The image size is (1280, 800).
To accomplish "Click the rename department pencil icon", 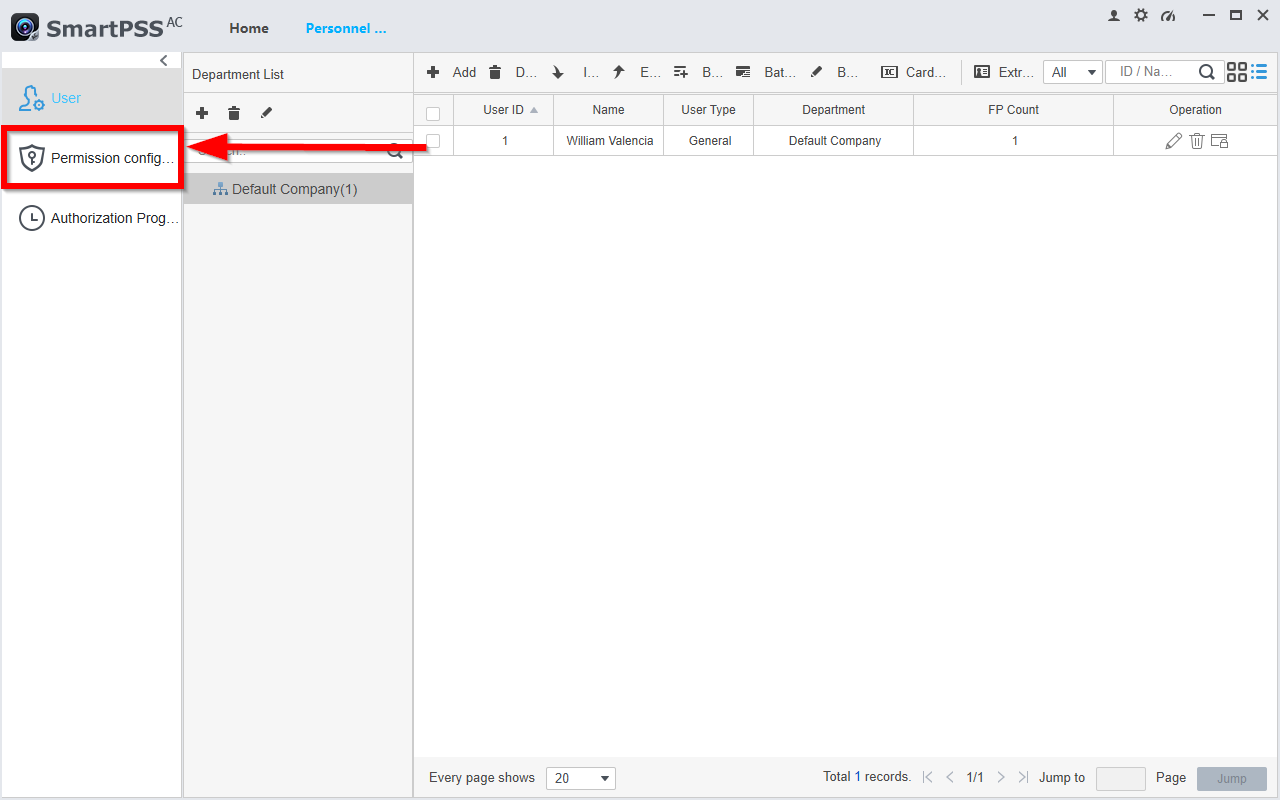I will (x=266, y=113).
